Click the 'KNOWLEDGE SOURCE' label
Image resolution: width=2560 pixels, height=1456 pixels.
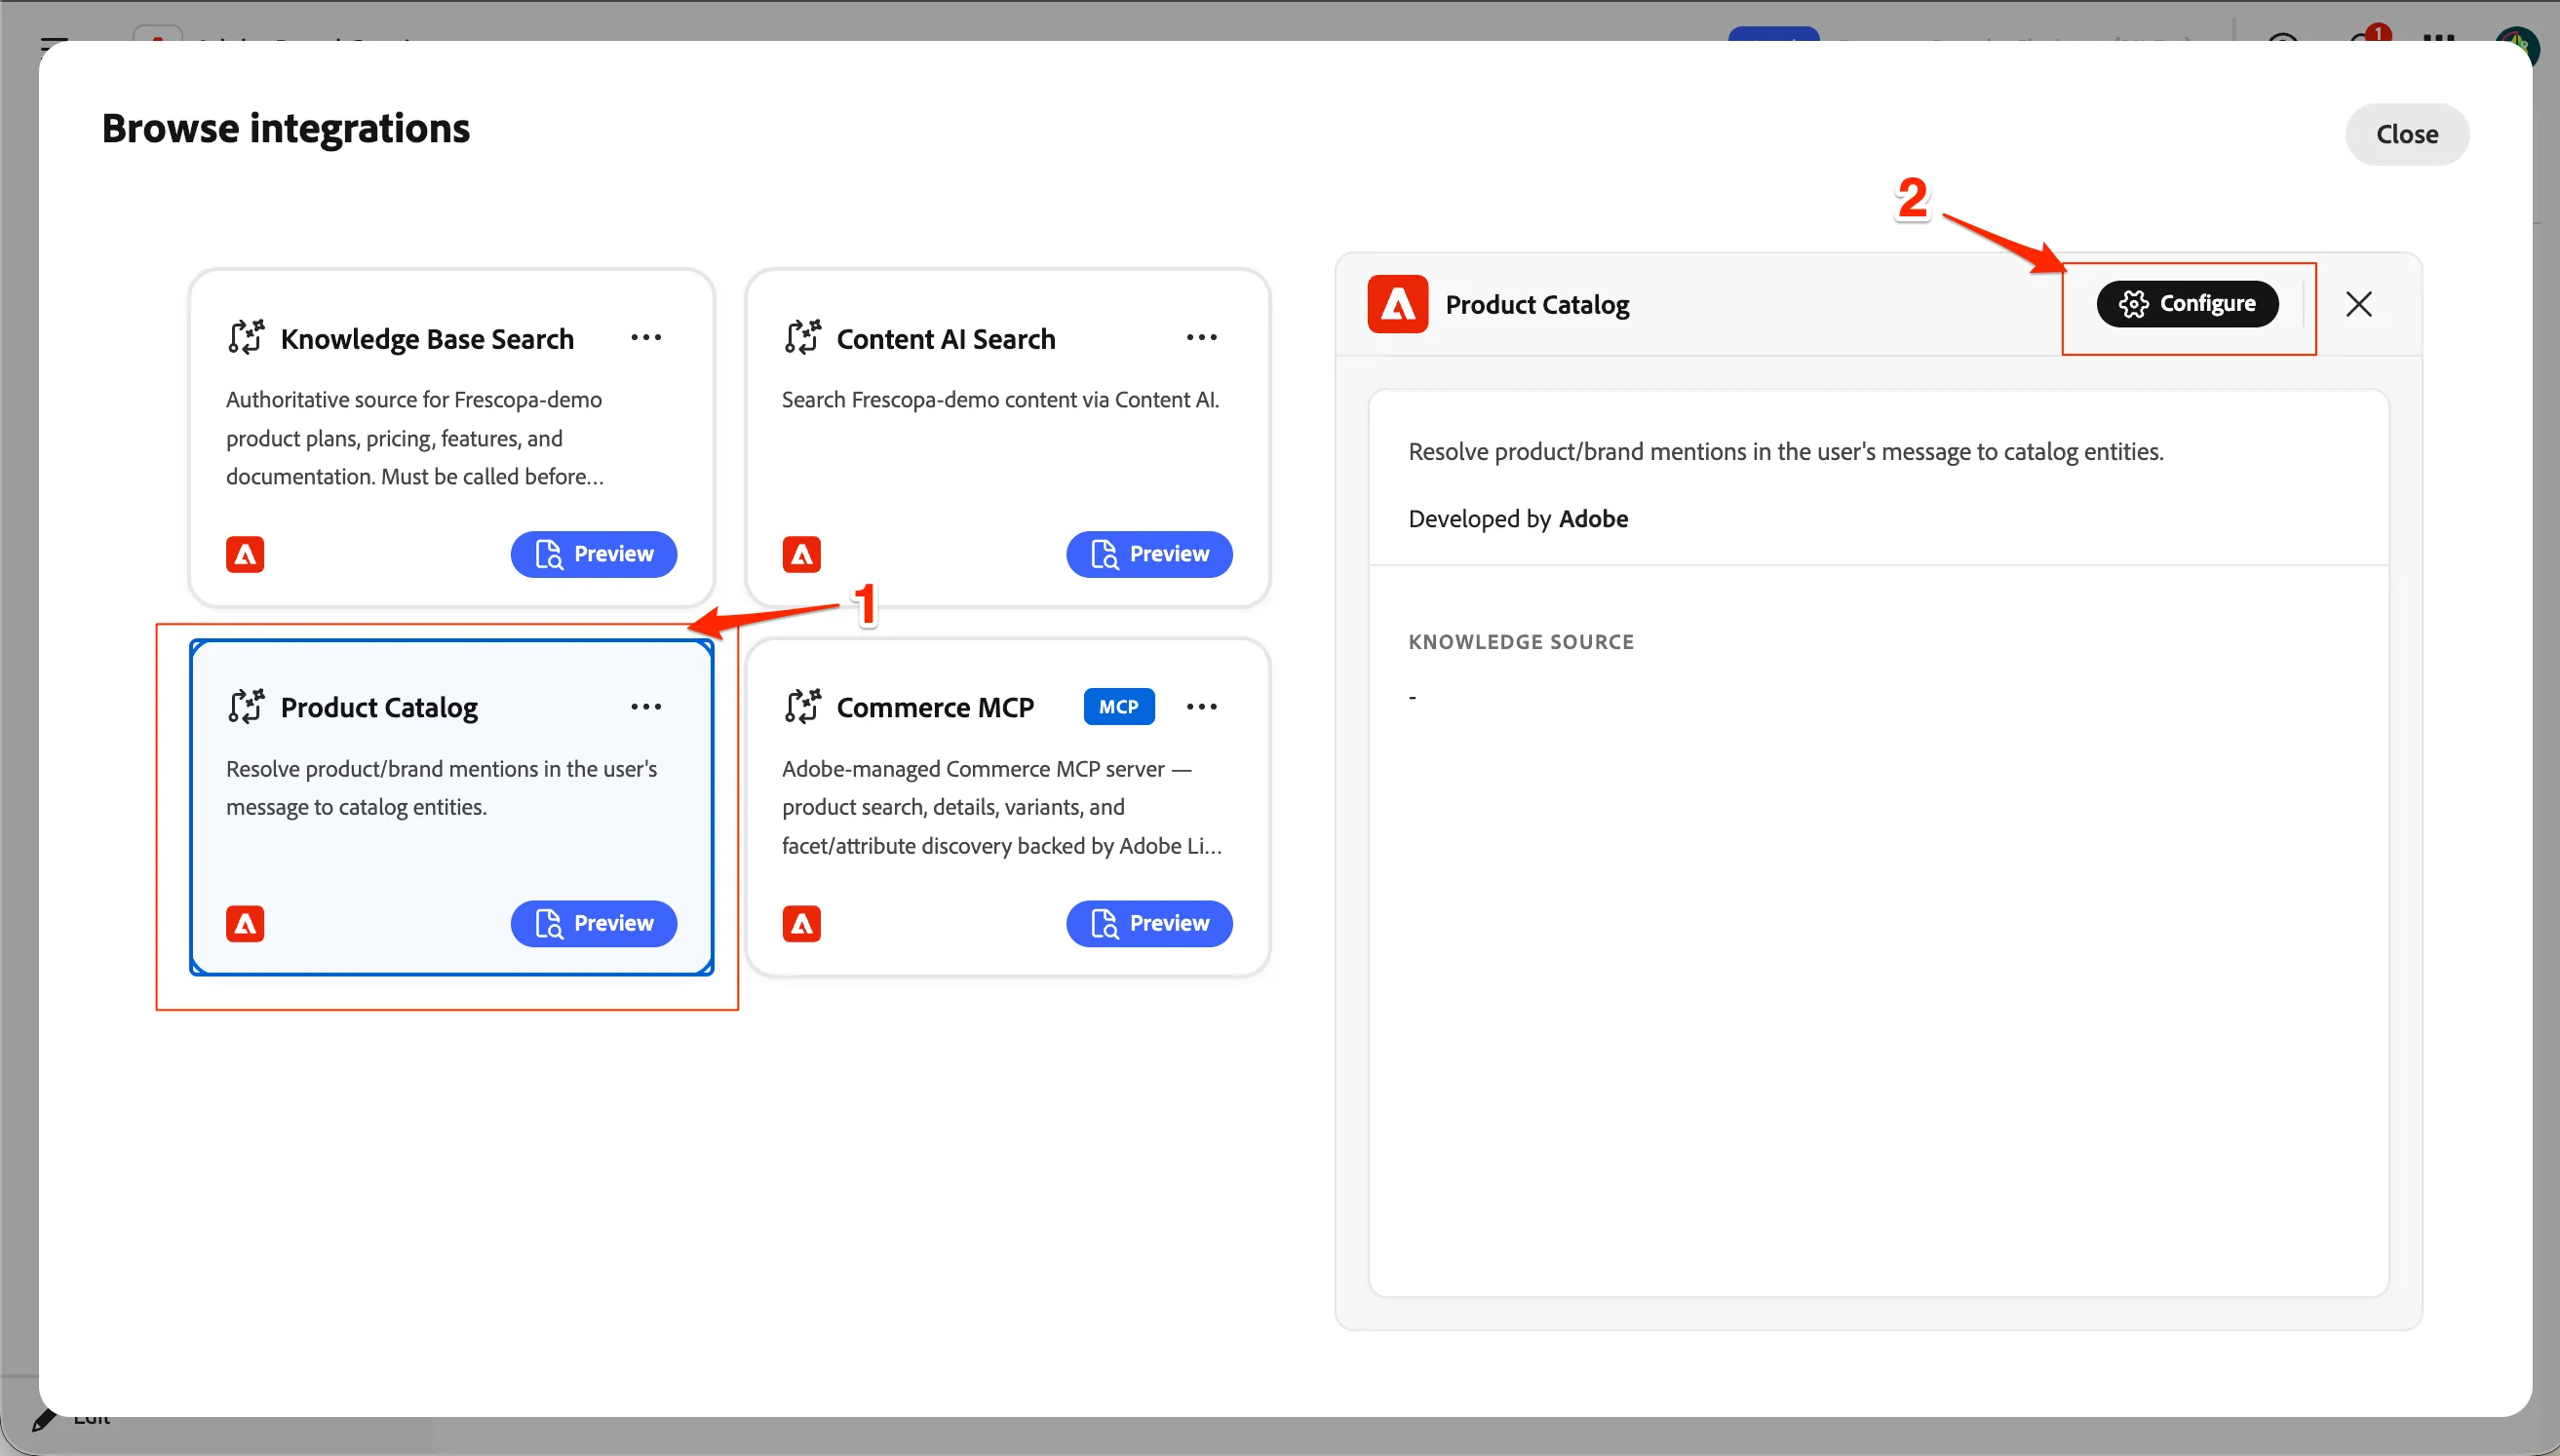tap(1521, 642)
